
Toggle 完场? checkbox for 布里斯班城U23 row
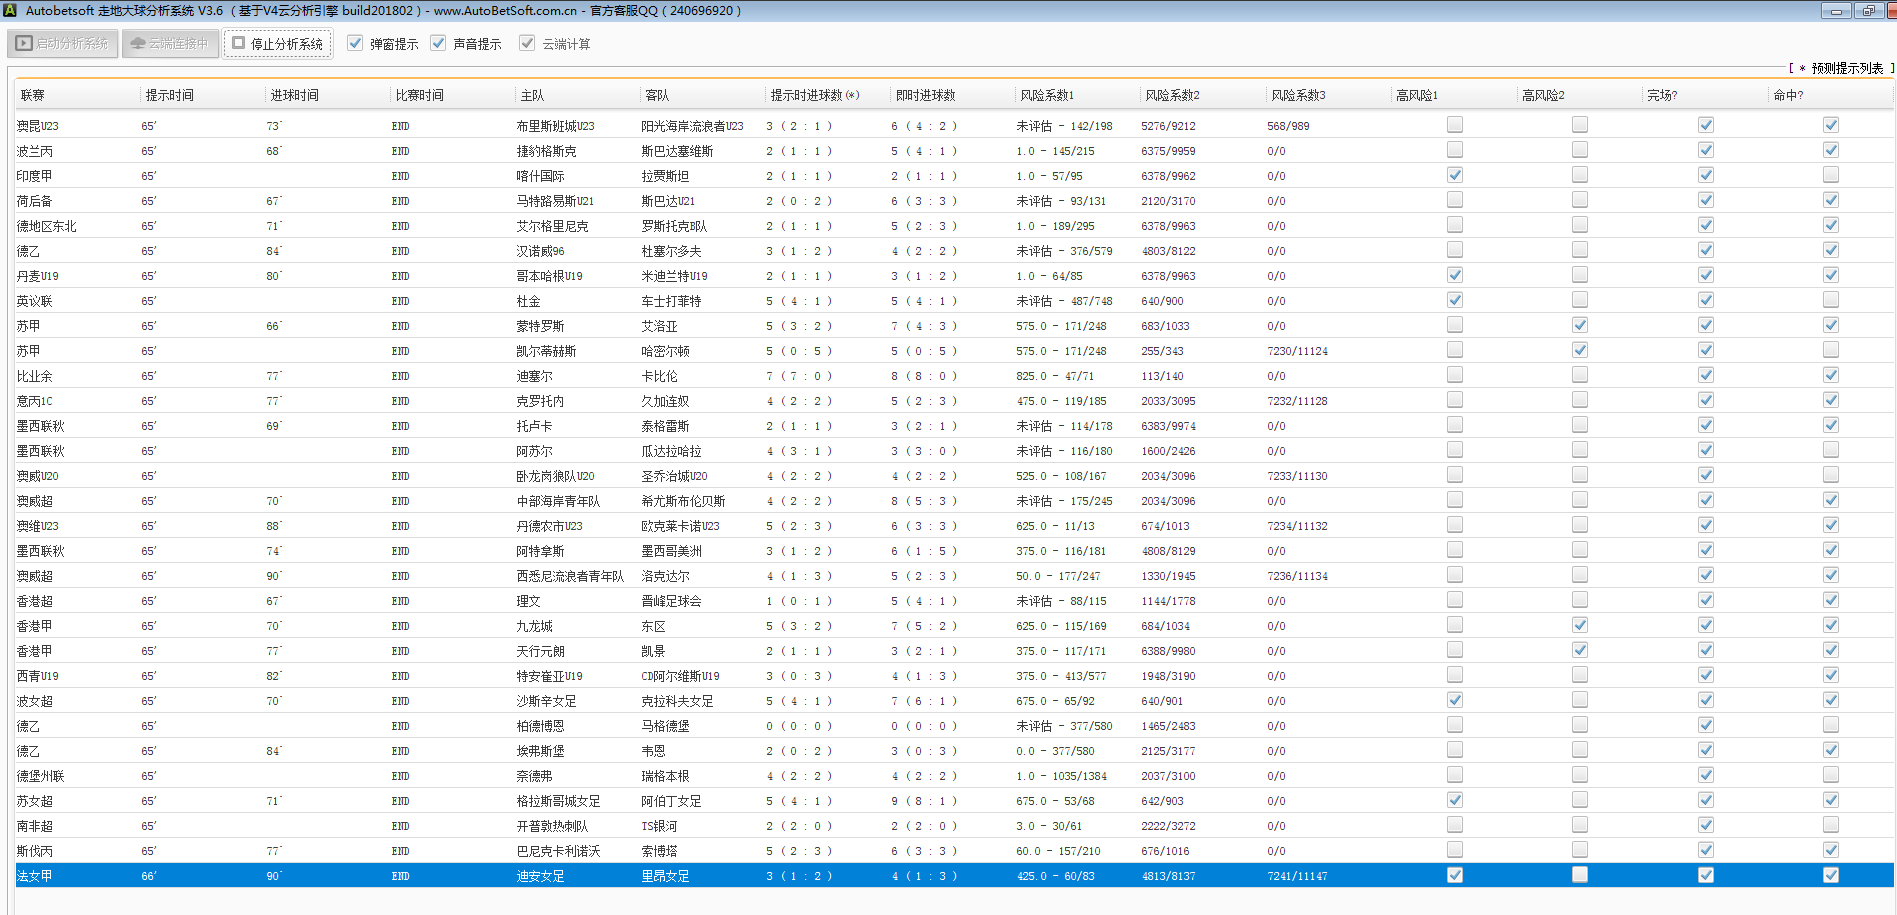1706,126
